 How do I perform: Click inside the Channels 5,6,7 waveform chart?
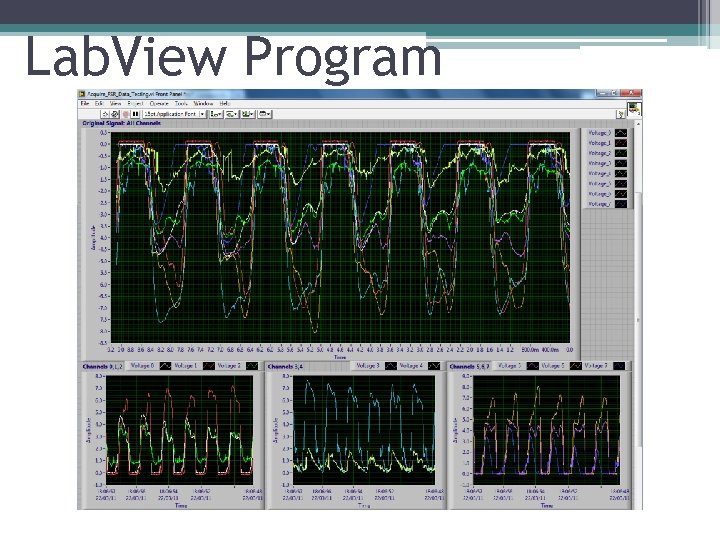coord(546,430)
